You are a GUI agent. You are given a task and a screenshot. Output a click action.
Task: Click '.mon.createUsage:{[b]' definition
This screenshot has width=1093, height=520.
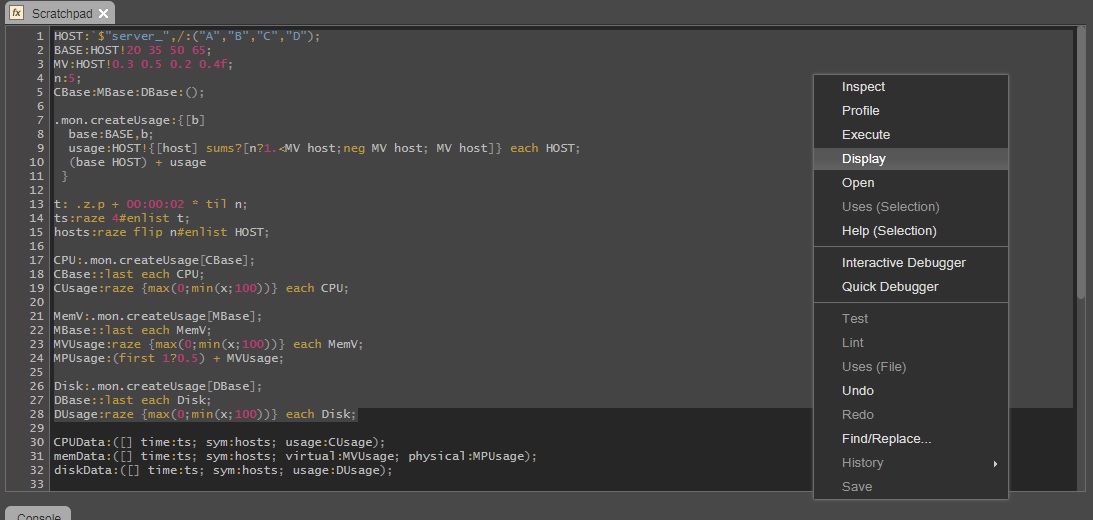pyautogui.click(x=129, y=120)
